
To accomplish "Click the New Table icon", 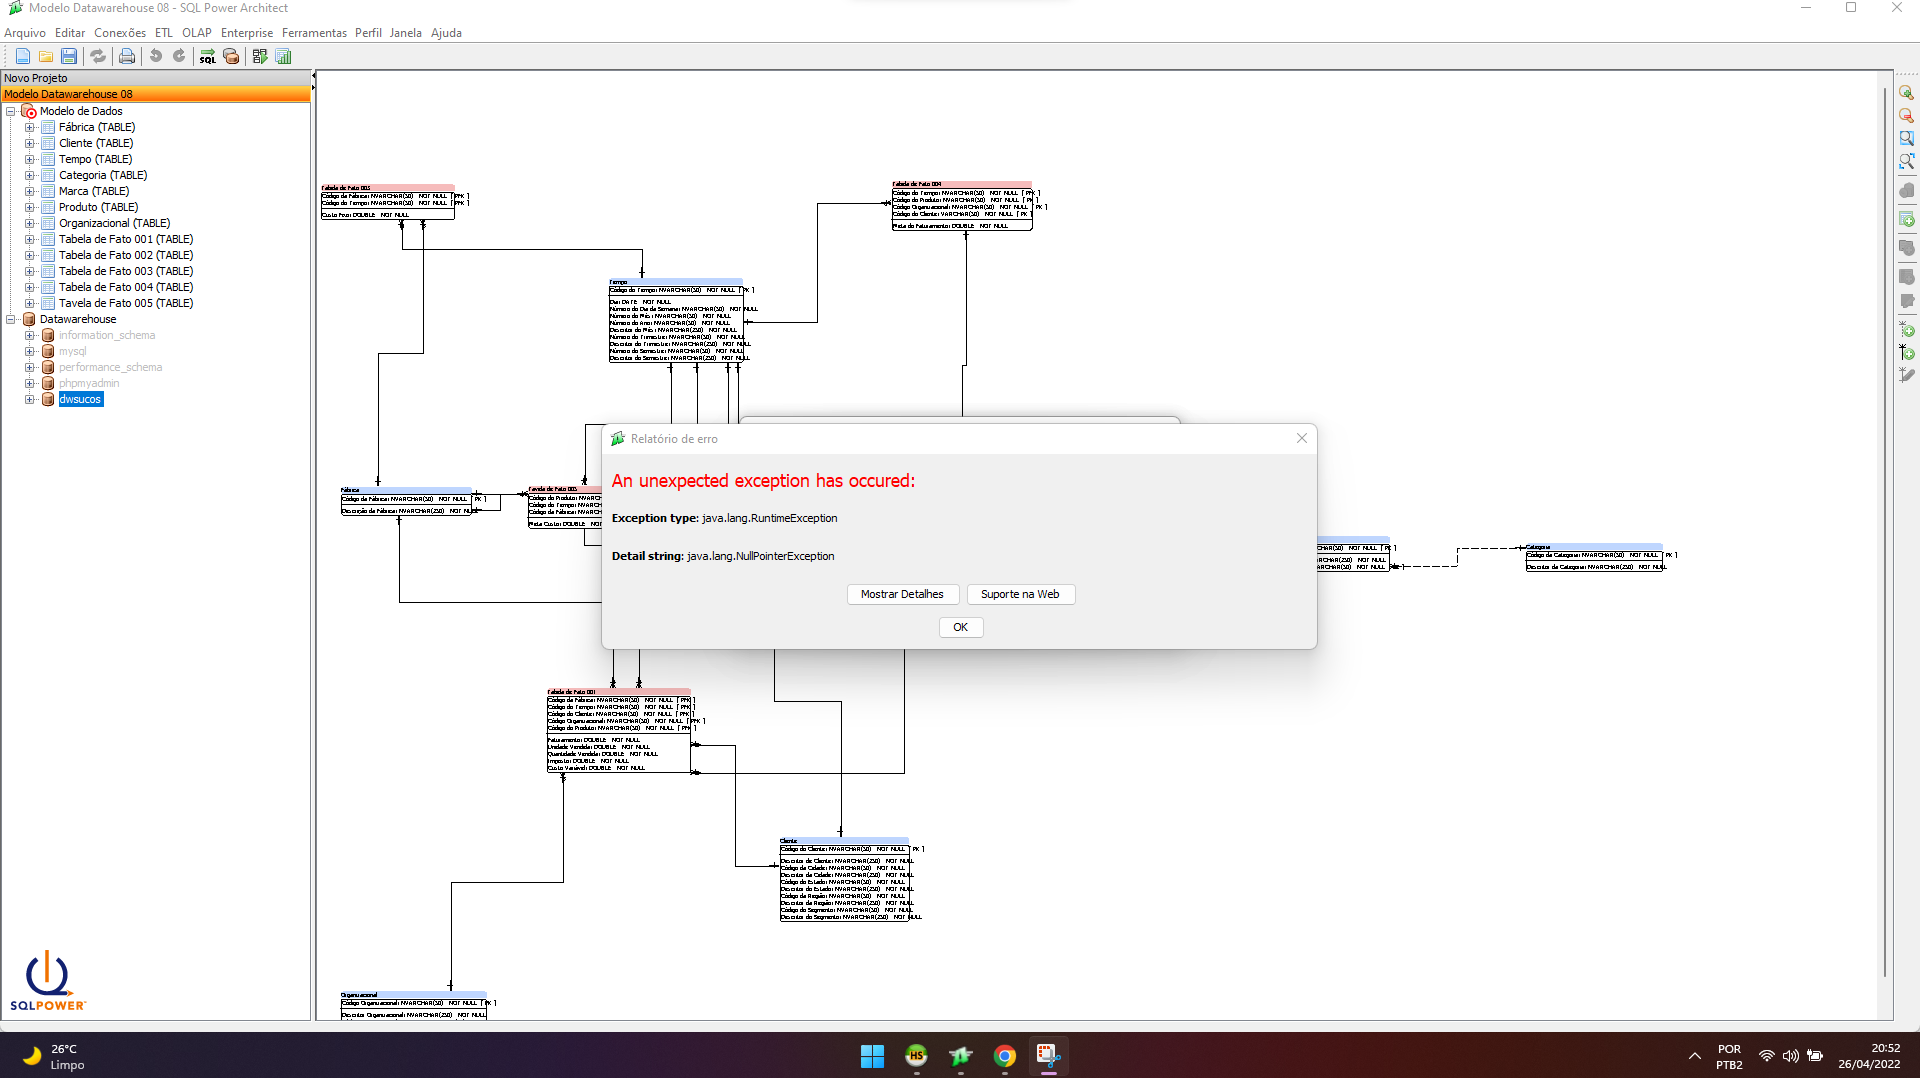I will [1906, 219].
